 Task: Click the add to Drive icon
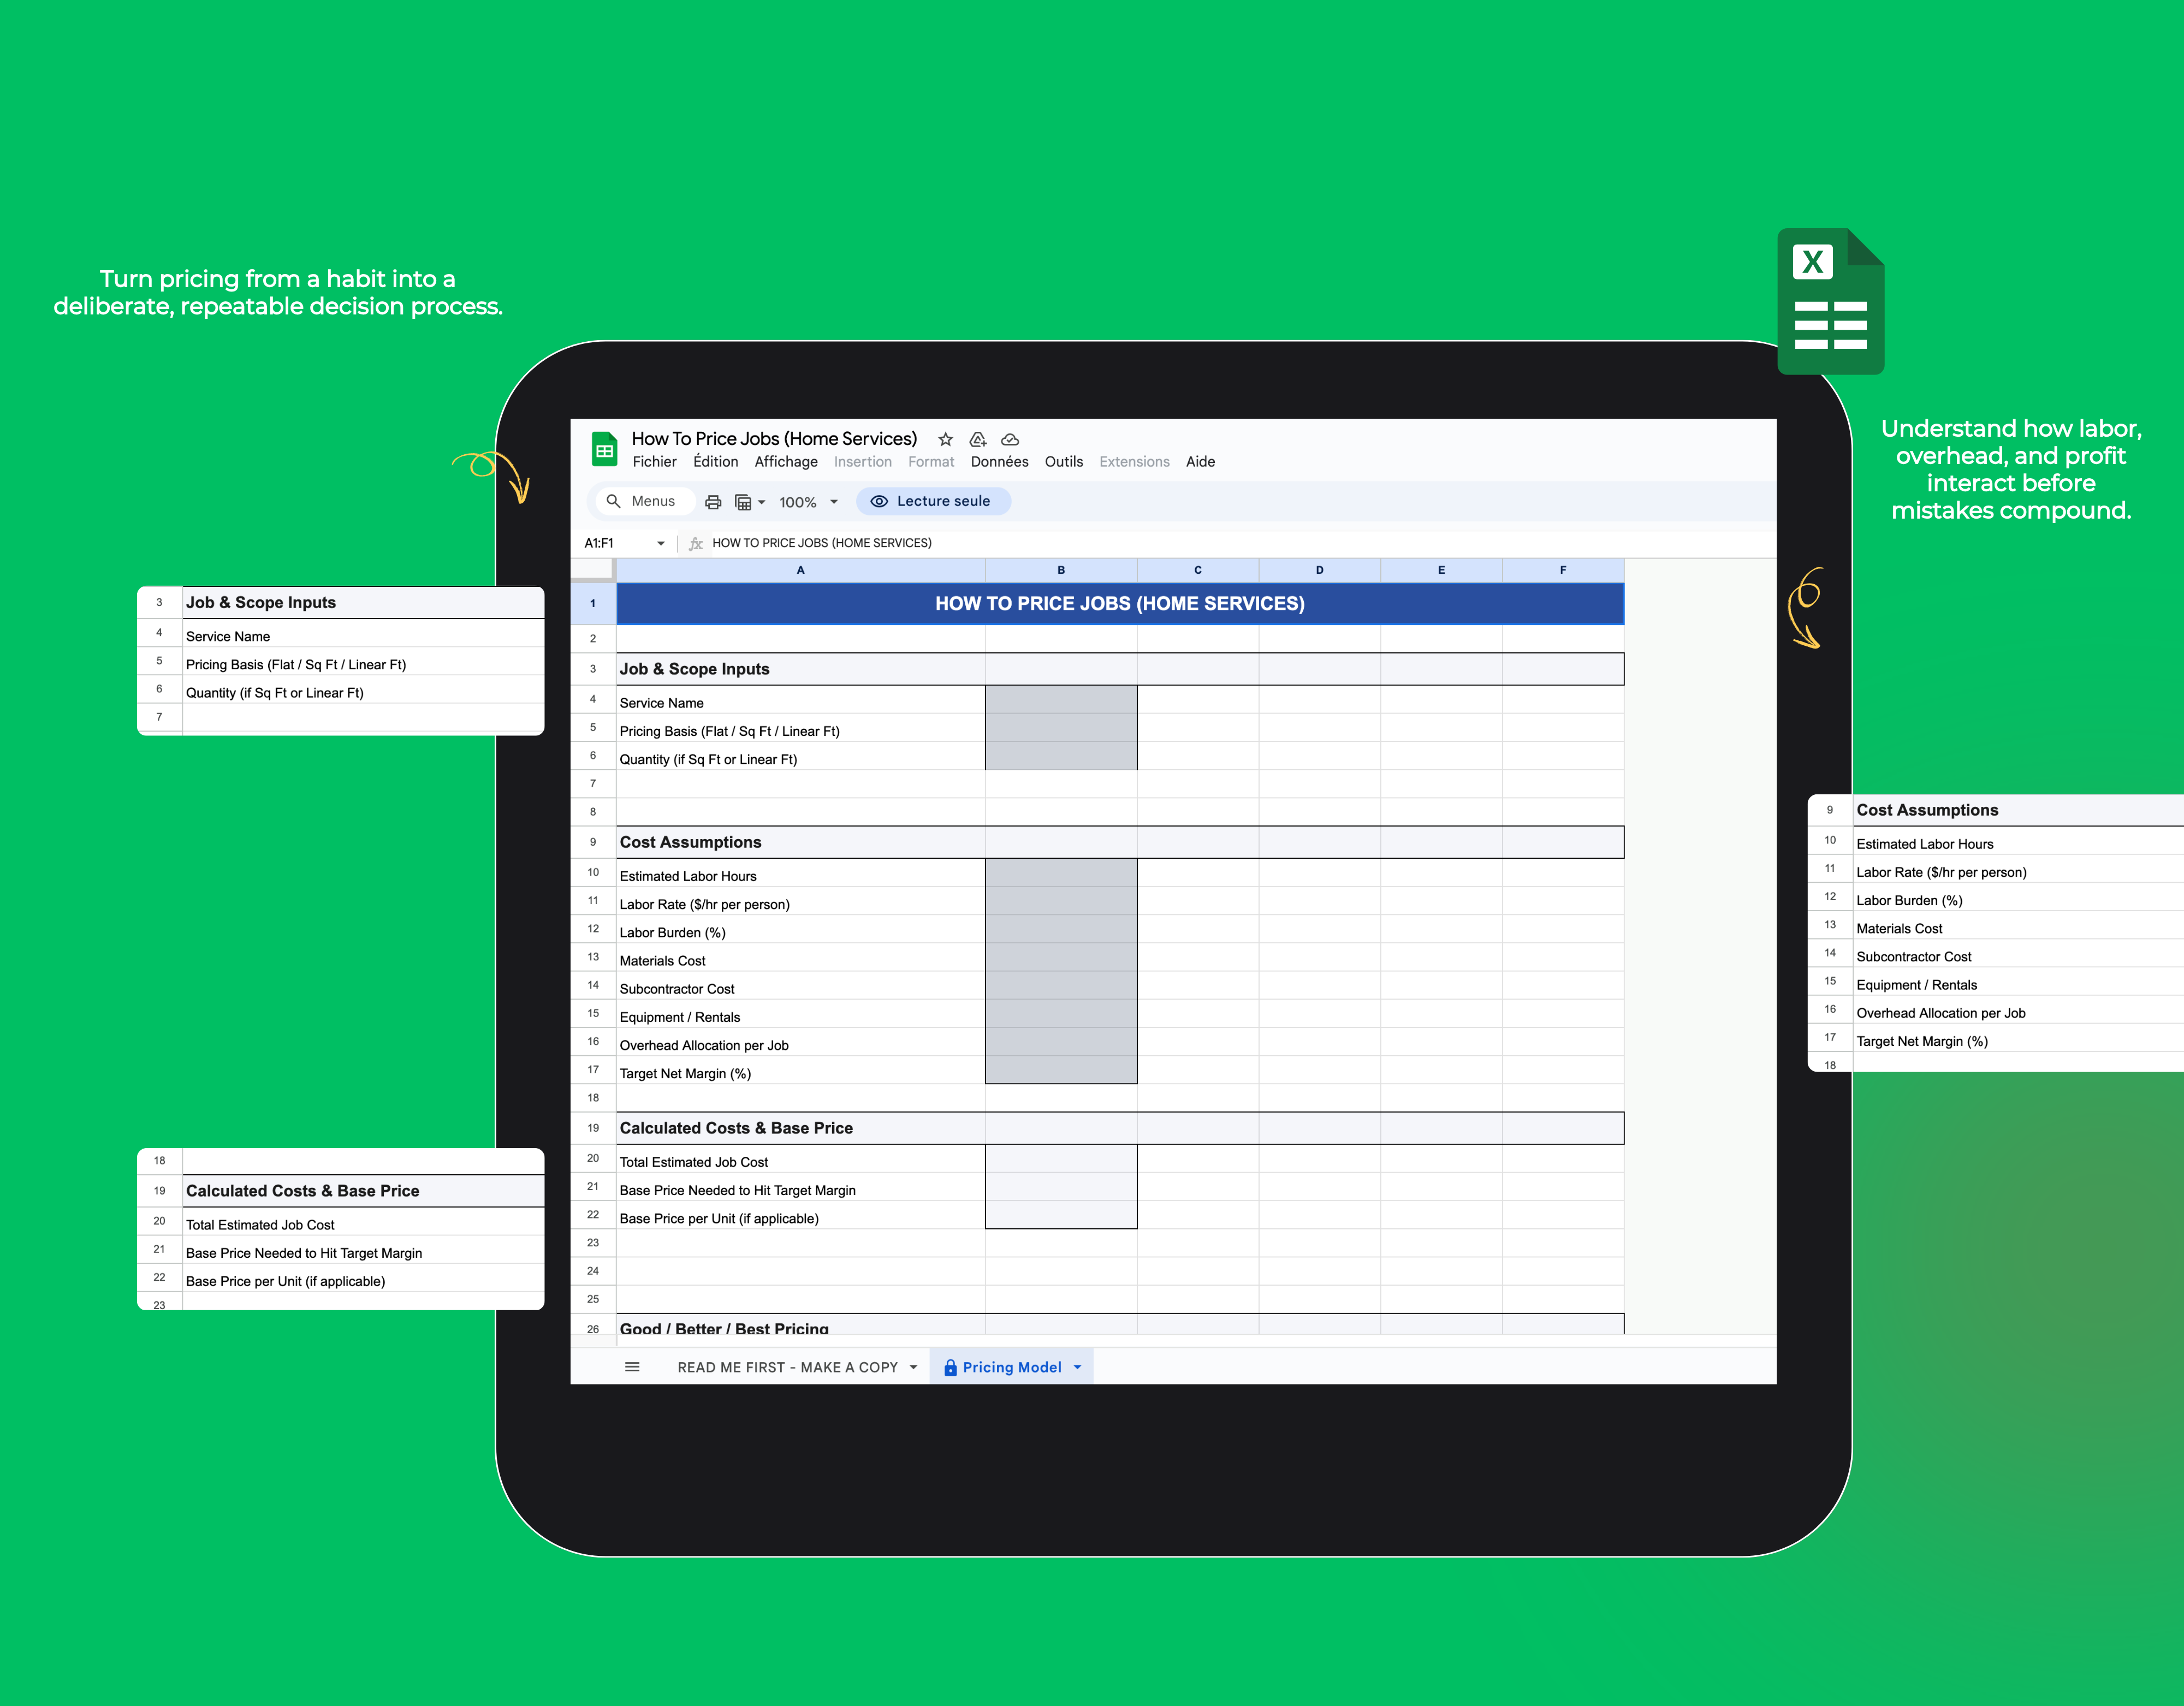[978, 439]
